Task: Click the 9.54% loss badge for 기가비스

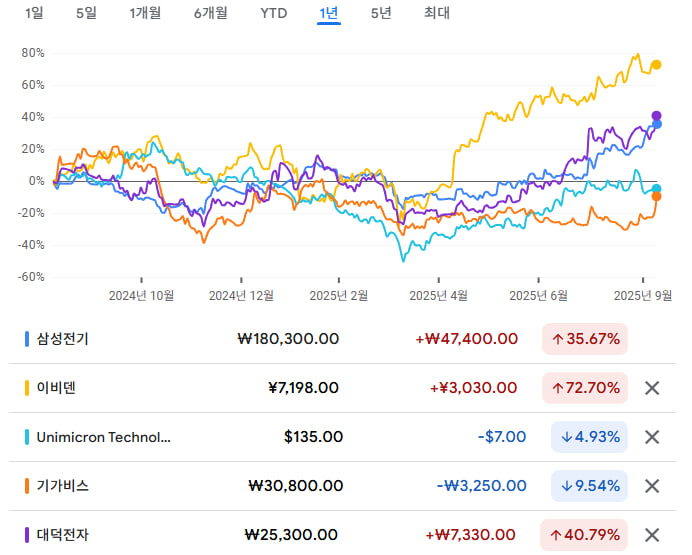Action: tap(589, 486)
